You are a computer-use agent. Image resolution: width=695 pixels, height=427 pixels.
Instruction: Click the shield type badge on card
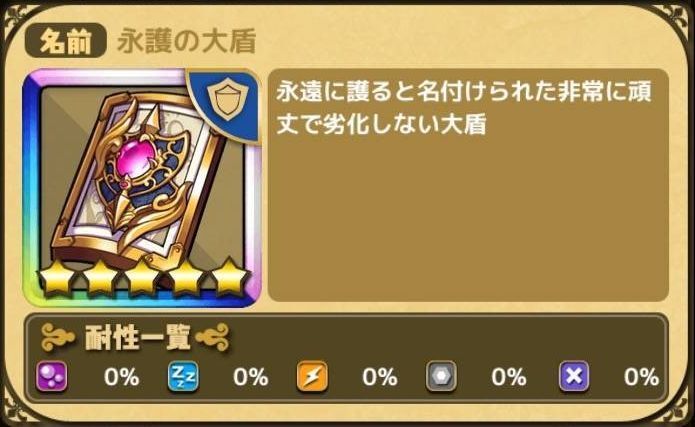pyautogui.click(x=226, y=101)
